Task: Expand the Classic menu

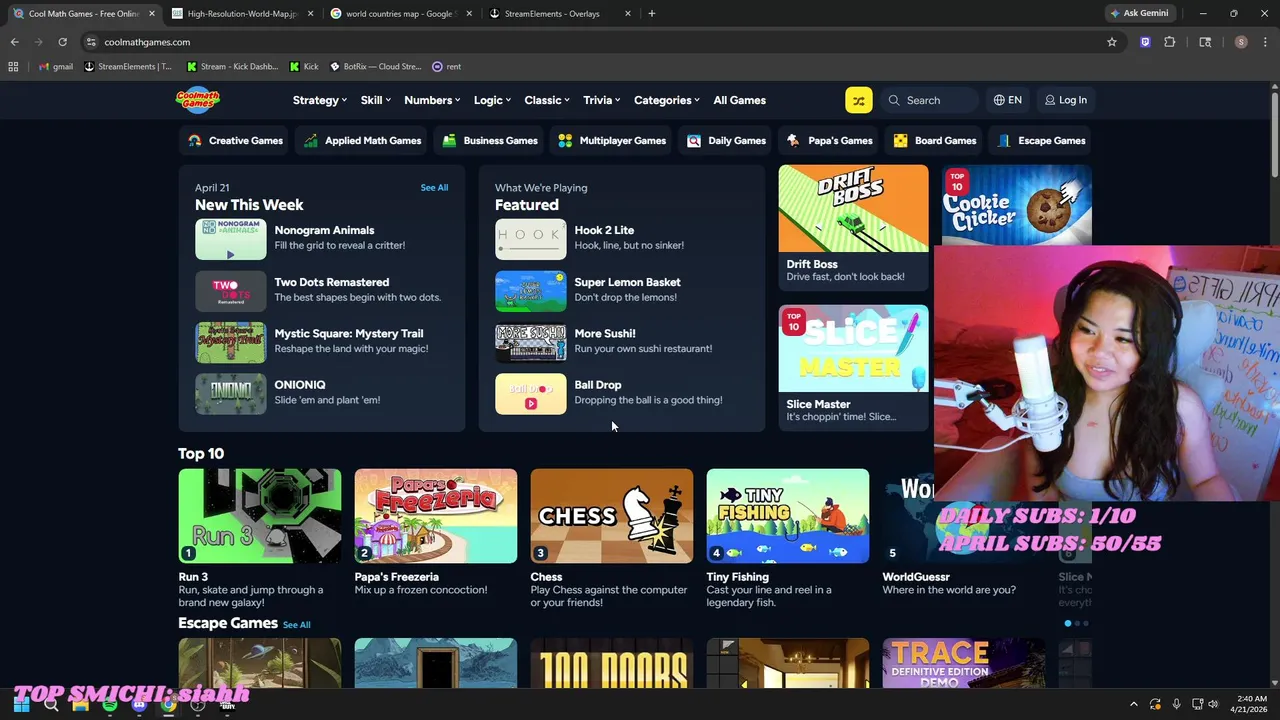Action: (547, 100)
